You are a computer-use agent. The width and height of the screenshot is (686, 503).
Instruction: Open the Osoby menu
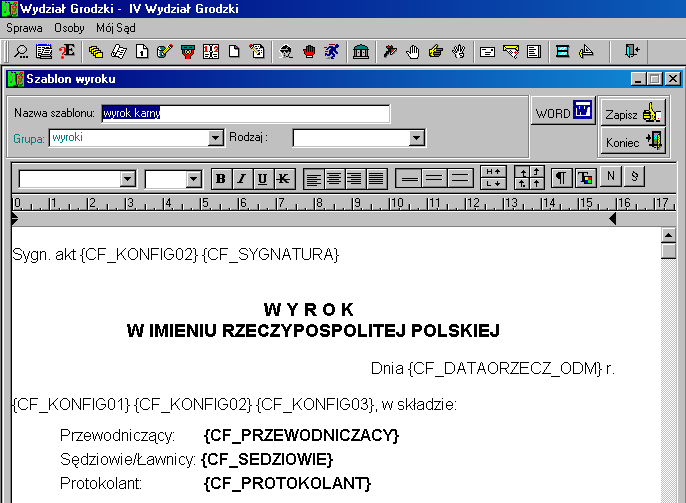click(x=69, y=28)
